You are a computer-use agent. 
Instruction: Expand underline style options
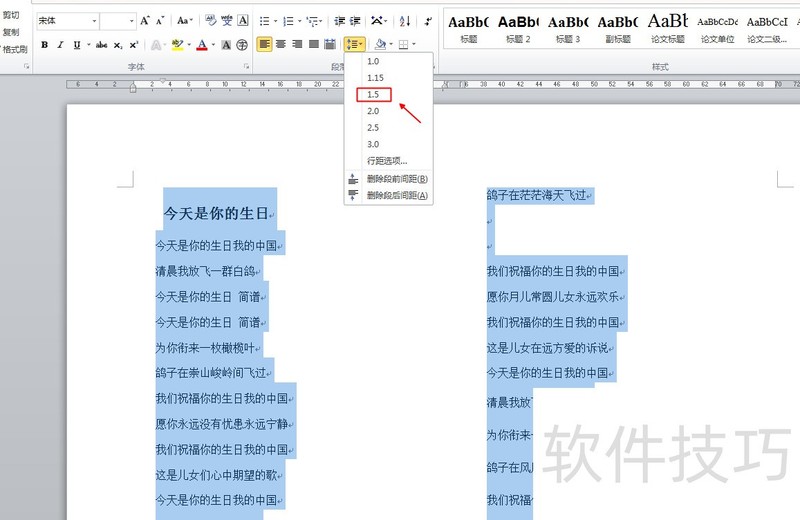coord(88,45)
